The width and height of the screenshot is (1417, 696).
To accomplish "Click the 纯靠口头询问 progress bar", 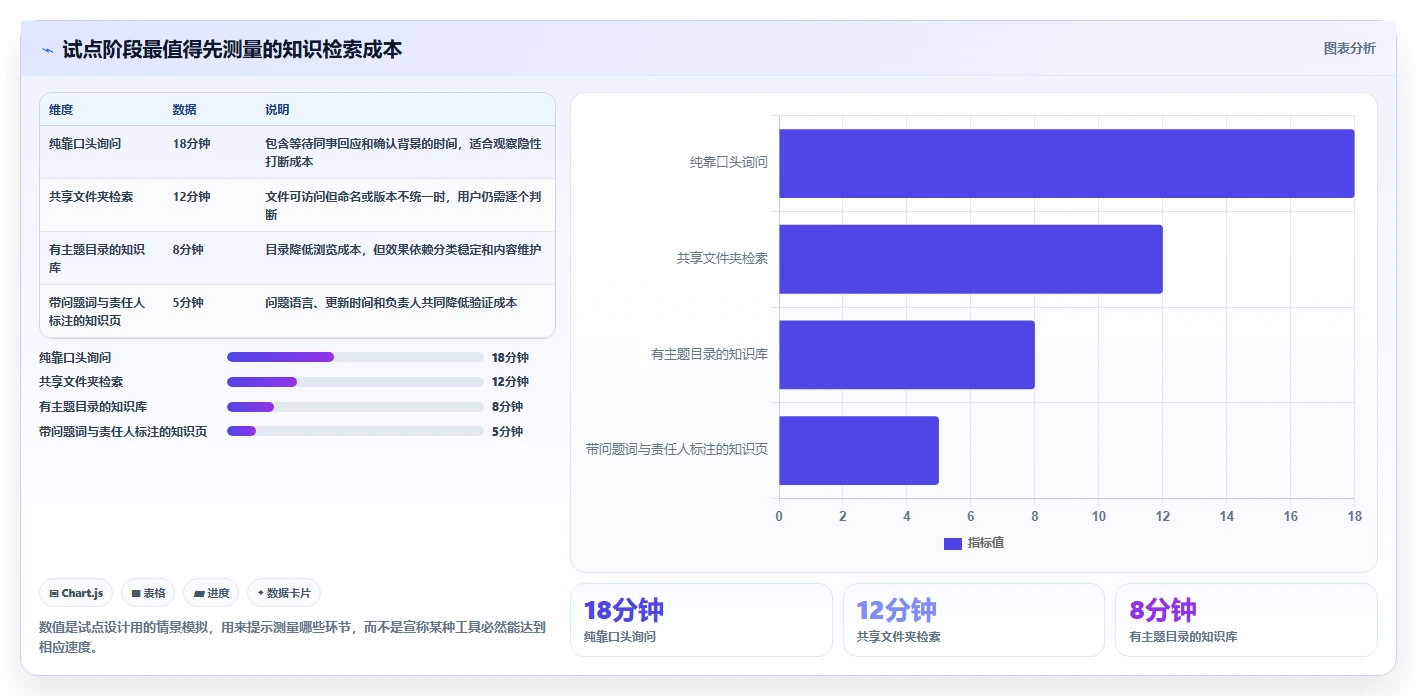I will tap(355, 357).
